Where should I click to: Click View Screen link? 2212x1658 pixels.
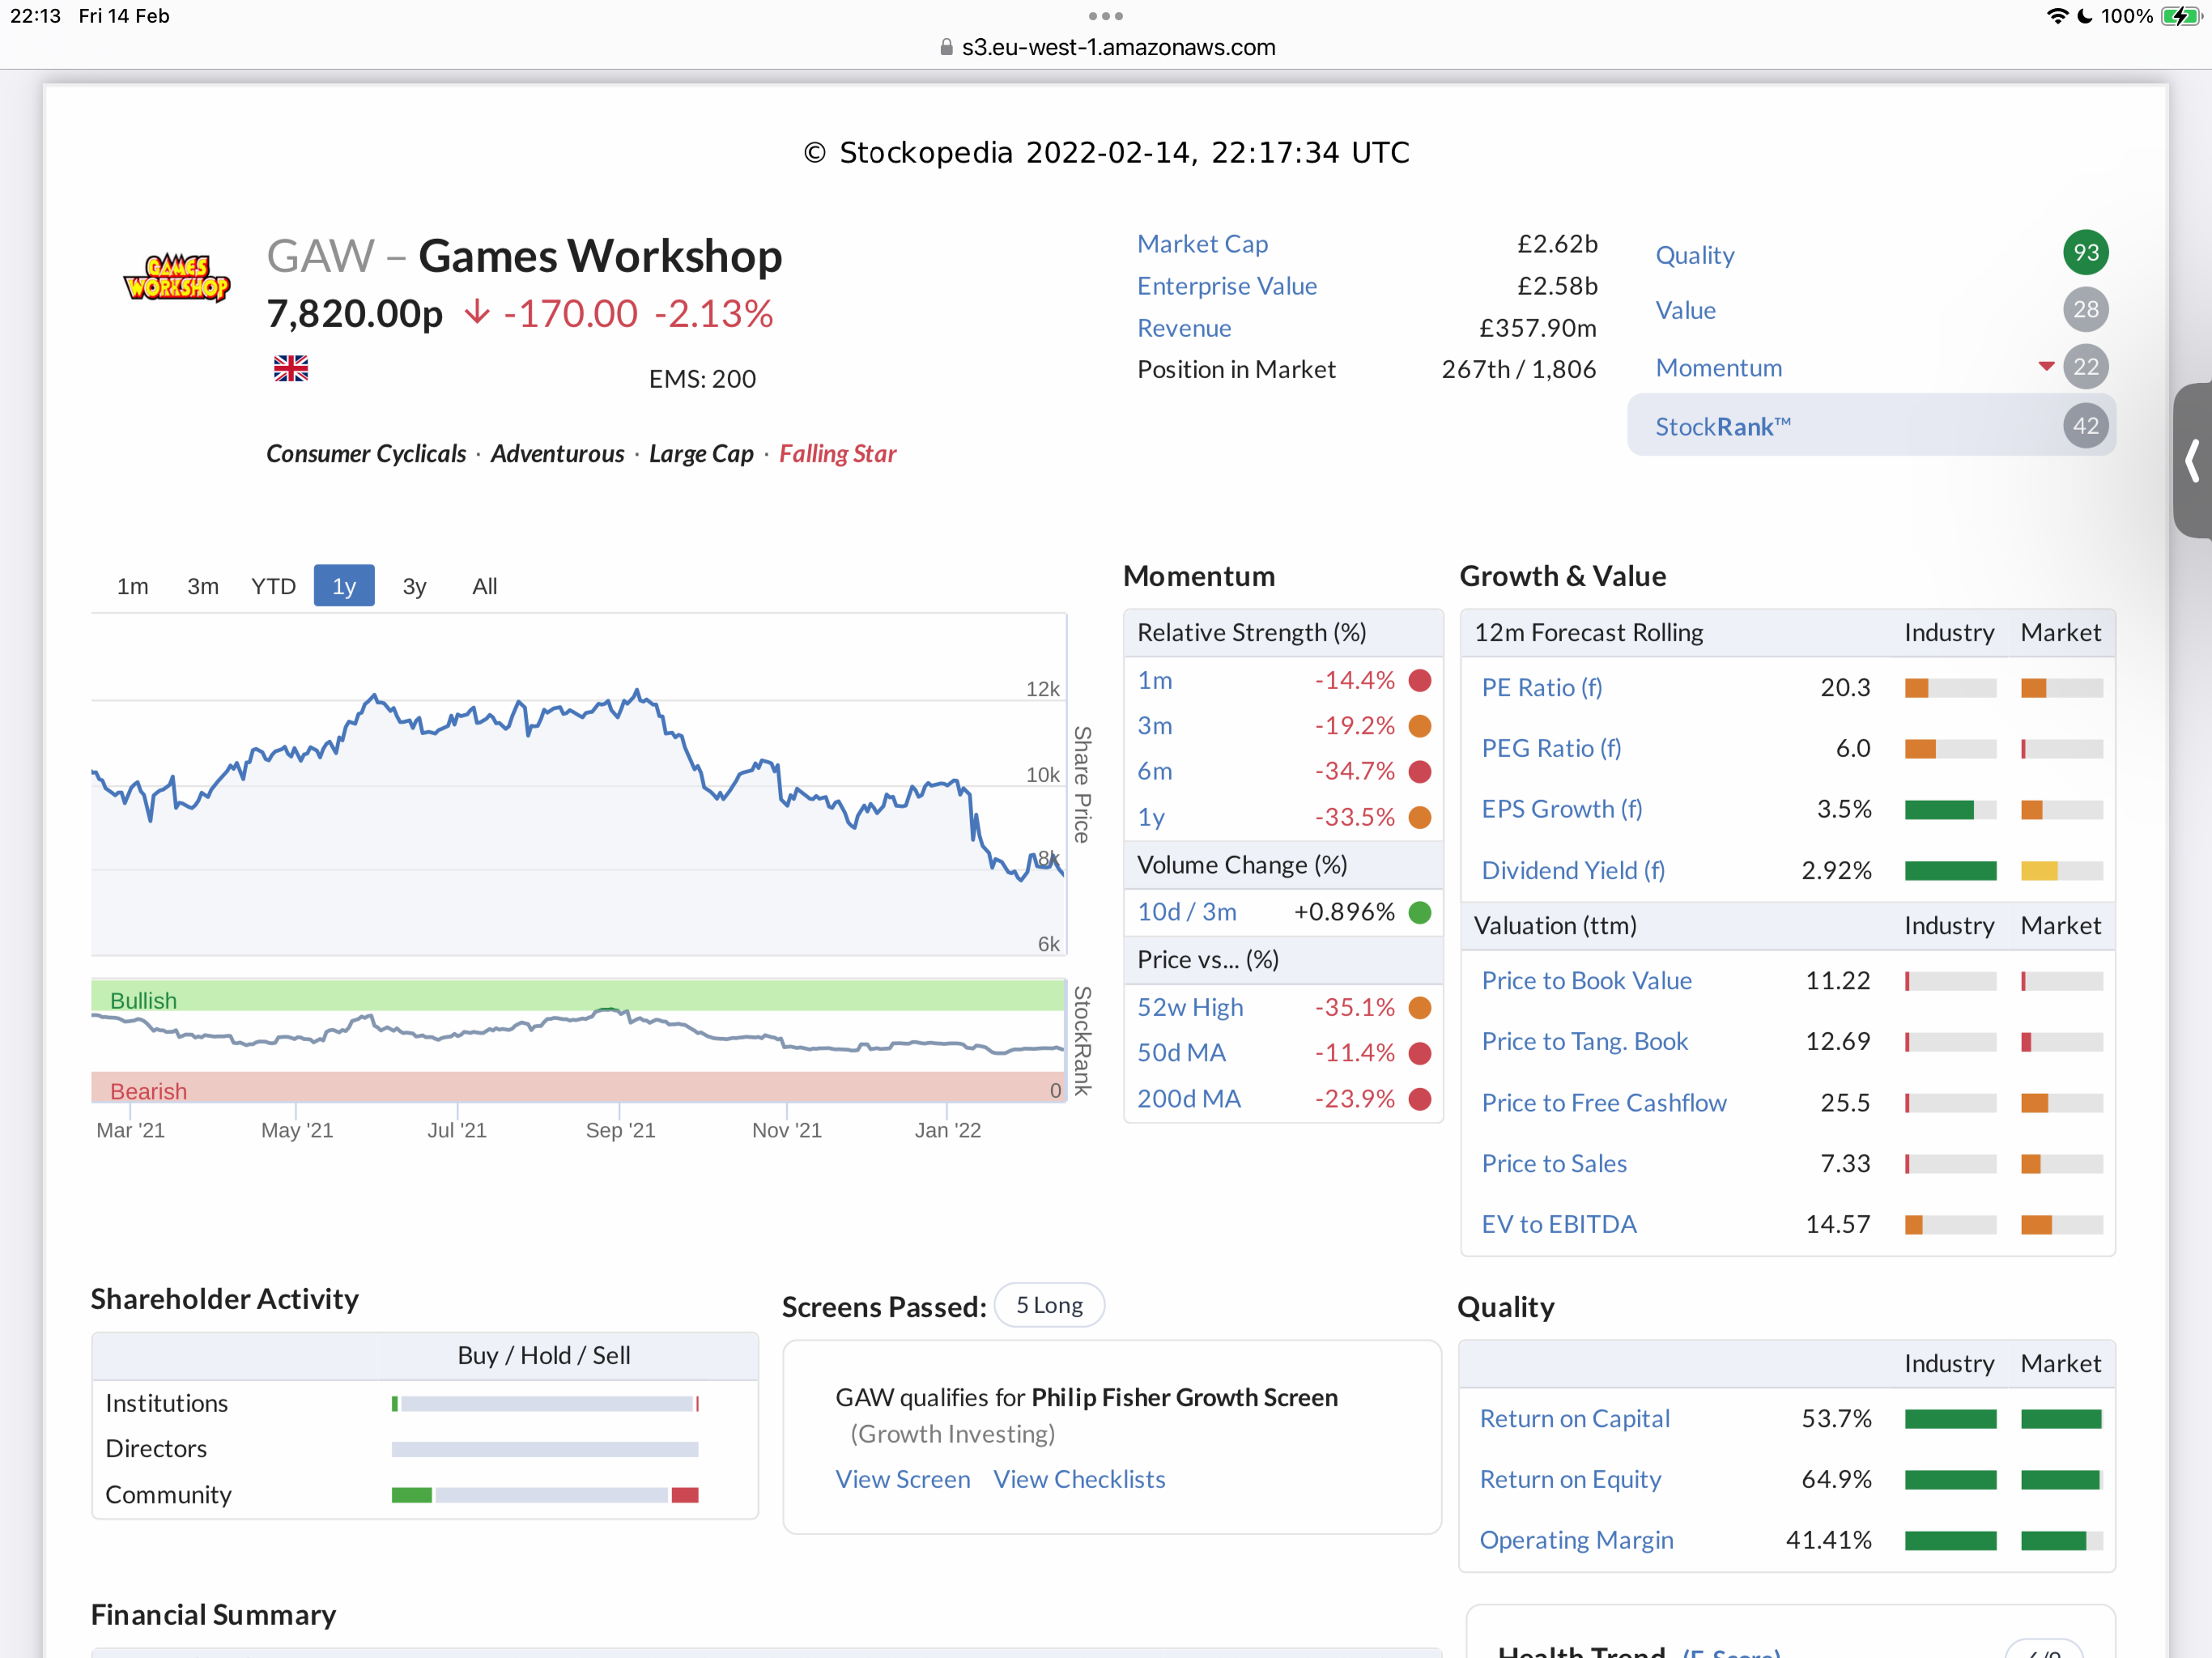[x=903, y=1479]
